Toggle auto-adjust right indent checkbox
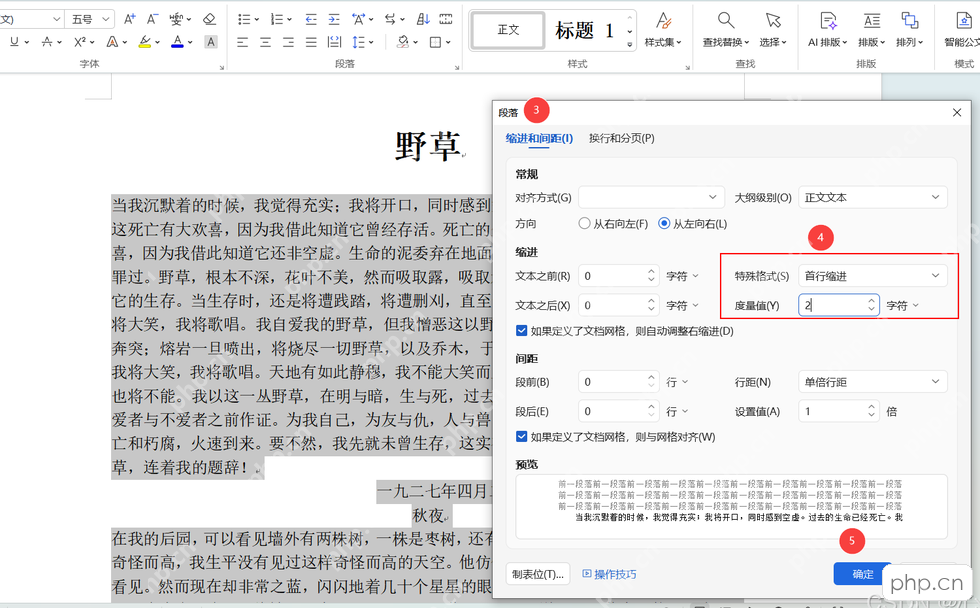 [521, 331]
